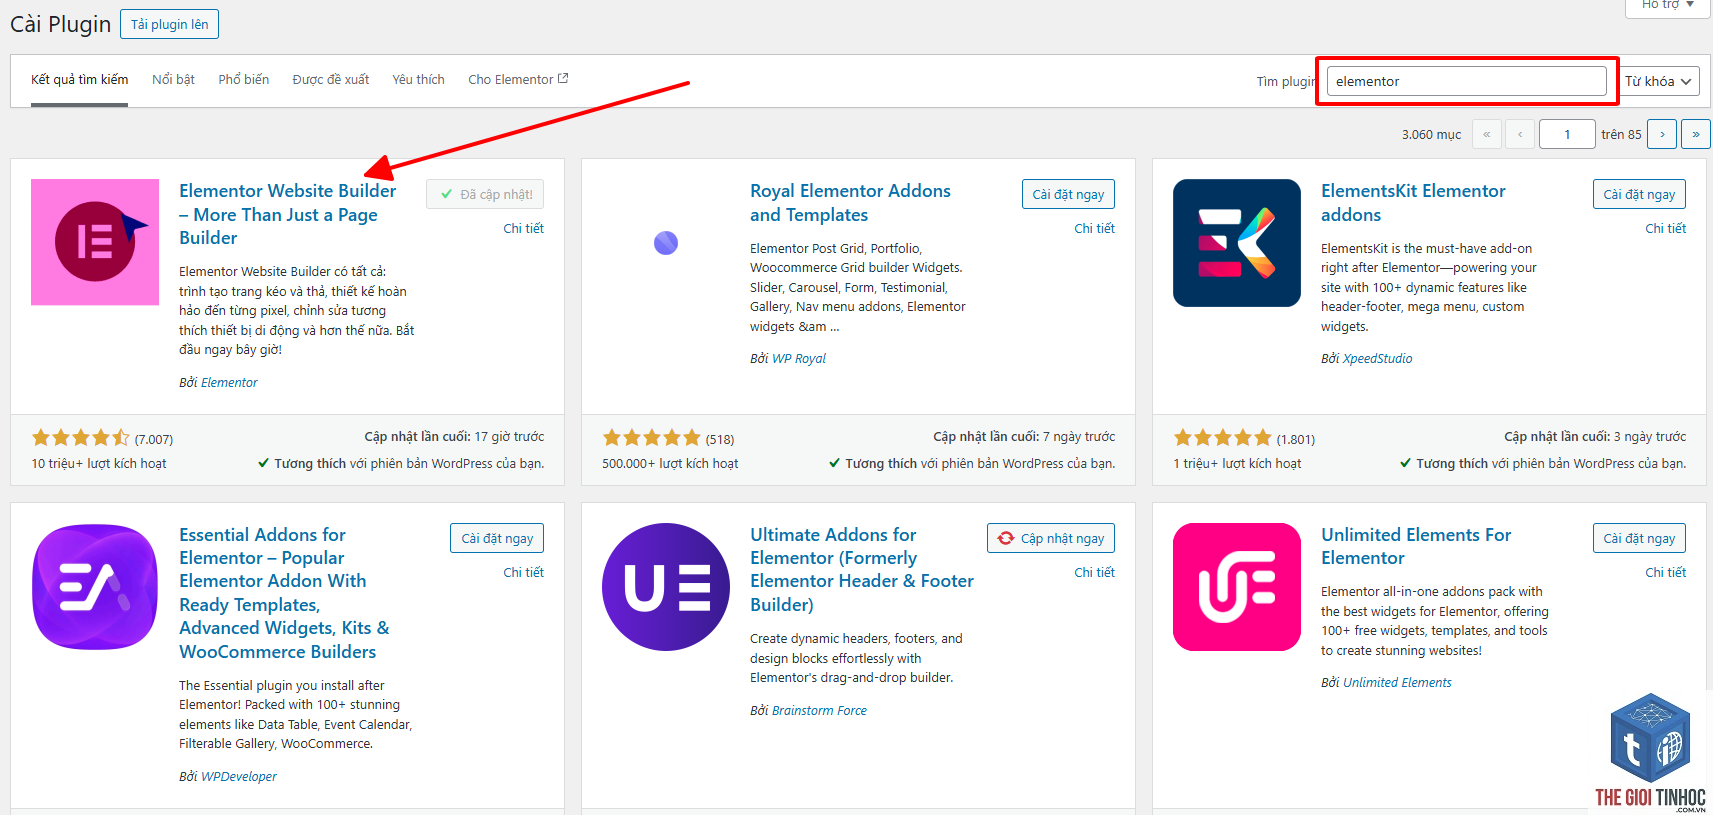
Task: Open the Nổi bật tab
Action: [x=173, y=80]
